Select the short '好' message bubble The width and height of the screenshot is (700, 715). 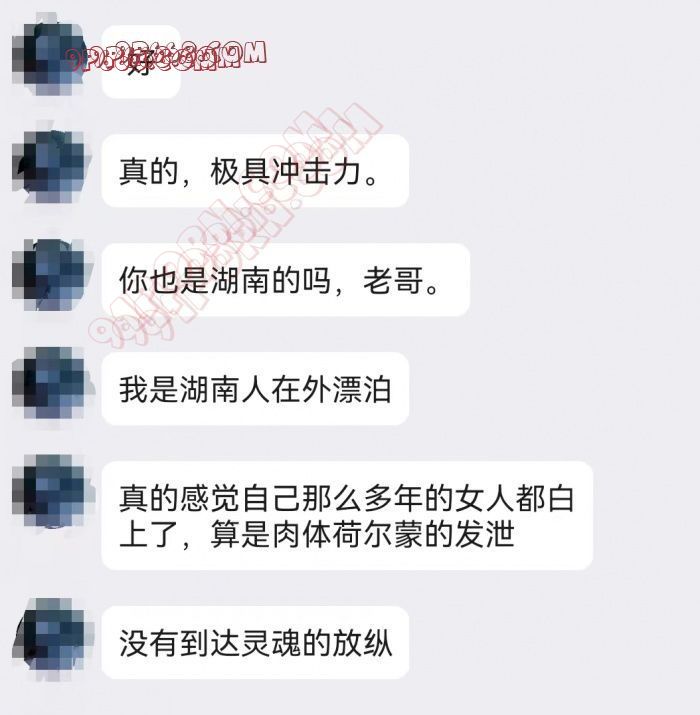141,62
